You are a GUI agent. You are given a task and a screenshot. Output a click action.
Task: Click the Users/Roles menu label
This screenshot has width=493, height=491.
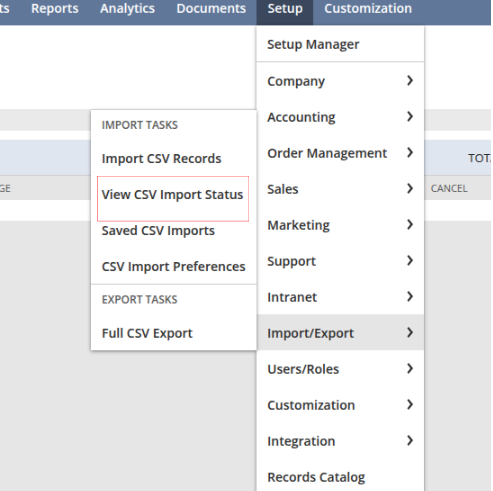[x=303, y=369]
